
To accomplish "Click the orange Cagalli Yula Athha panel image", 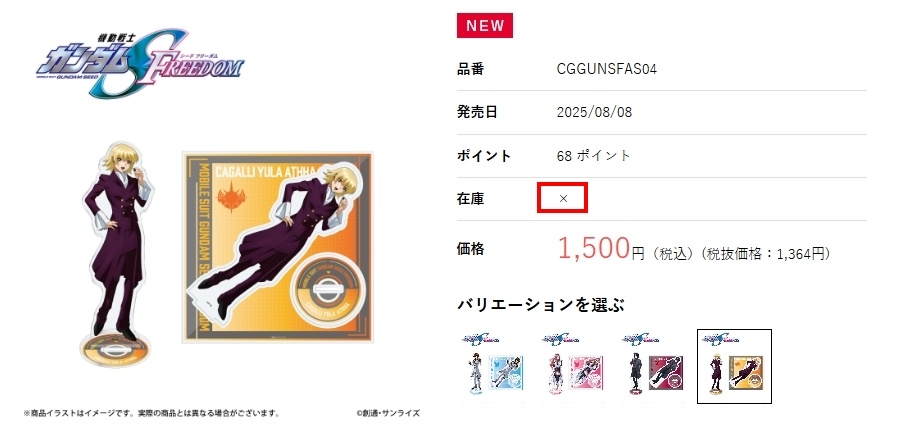I will (x=278, y=247).
